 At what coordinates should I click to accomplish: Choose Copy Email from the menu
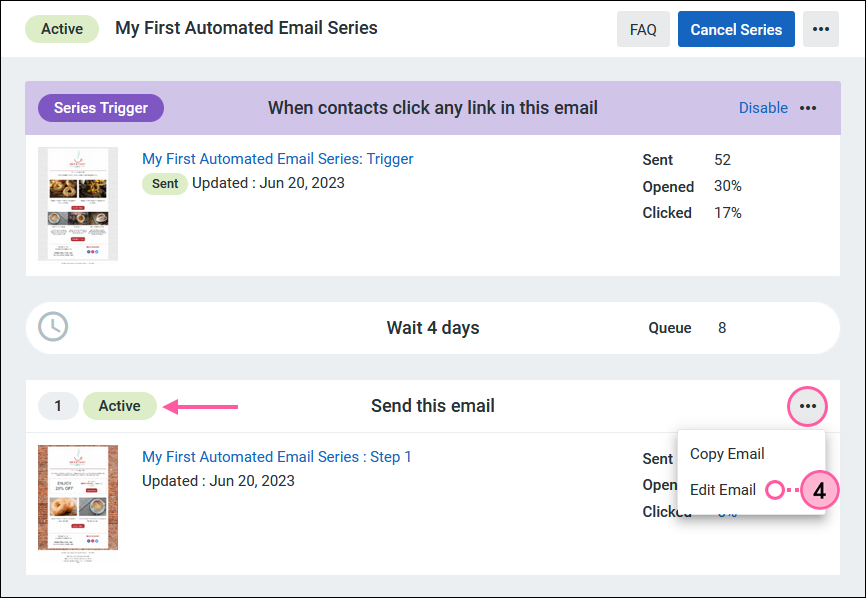727,454
